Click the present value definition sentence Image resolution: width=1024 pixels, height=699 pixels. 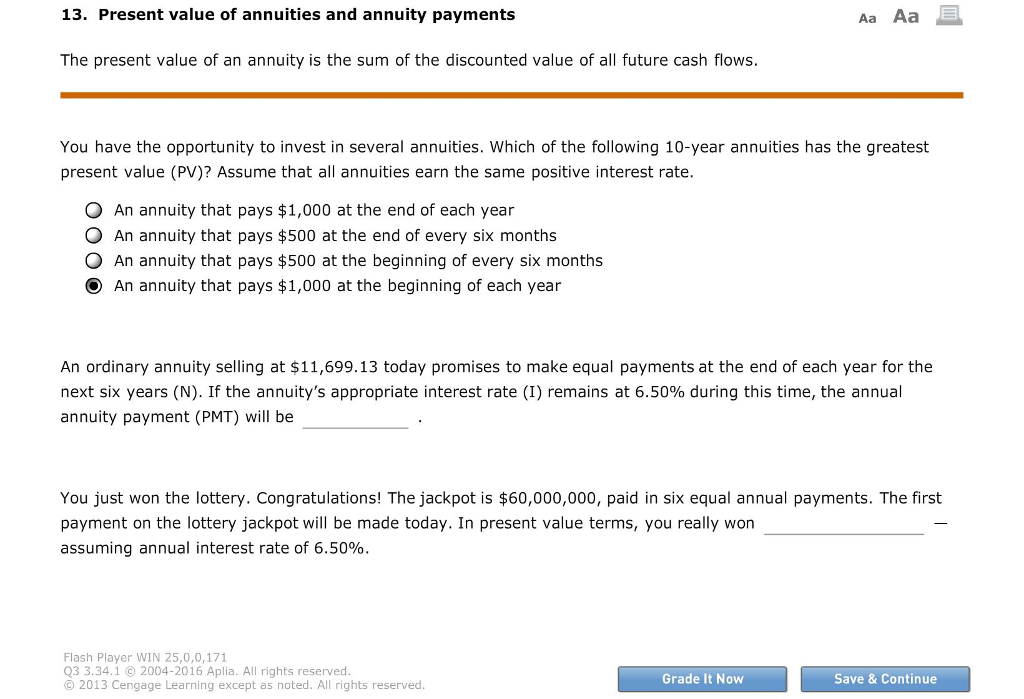point(408,60)
